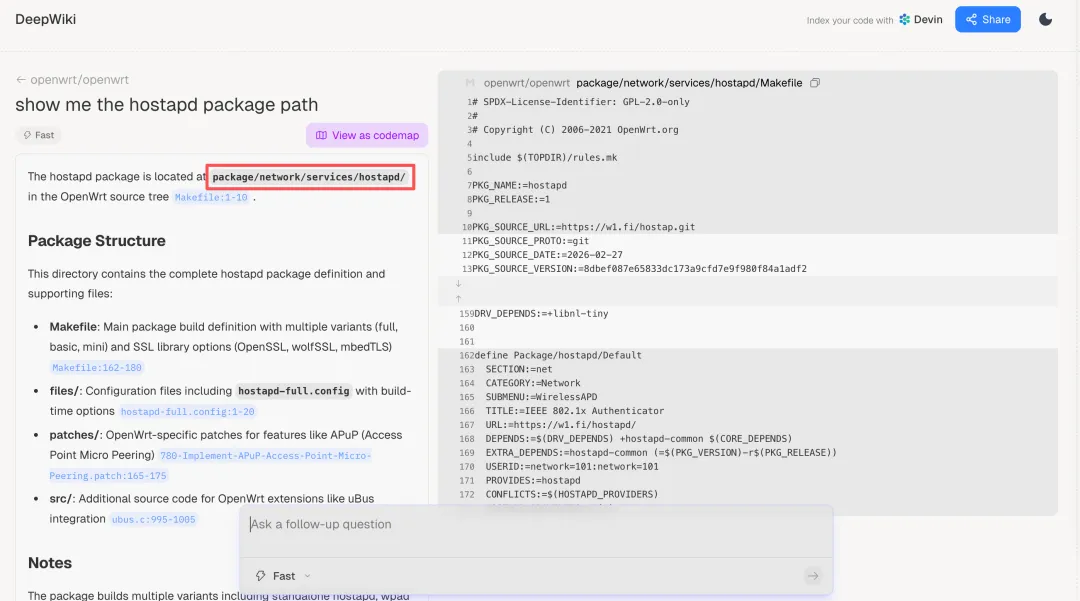Click the Package Structure heading
The height and width of the screenshot is (601, 1080).
[x=96, y=241]
